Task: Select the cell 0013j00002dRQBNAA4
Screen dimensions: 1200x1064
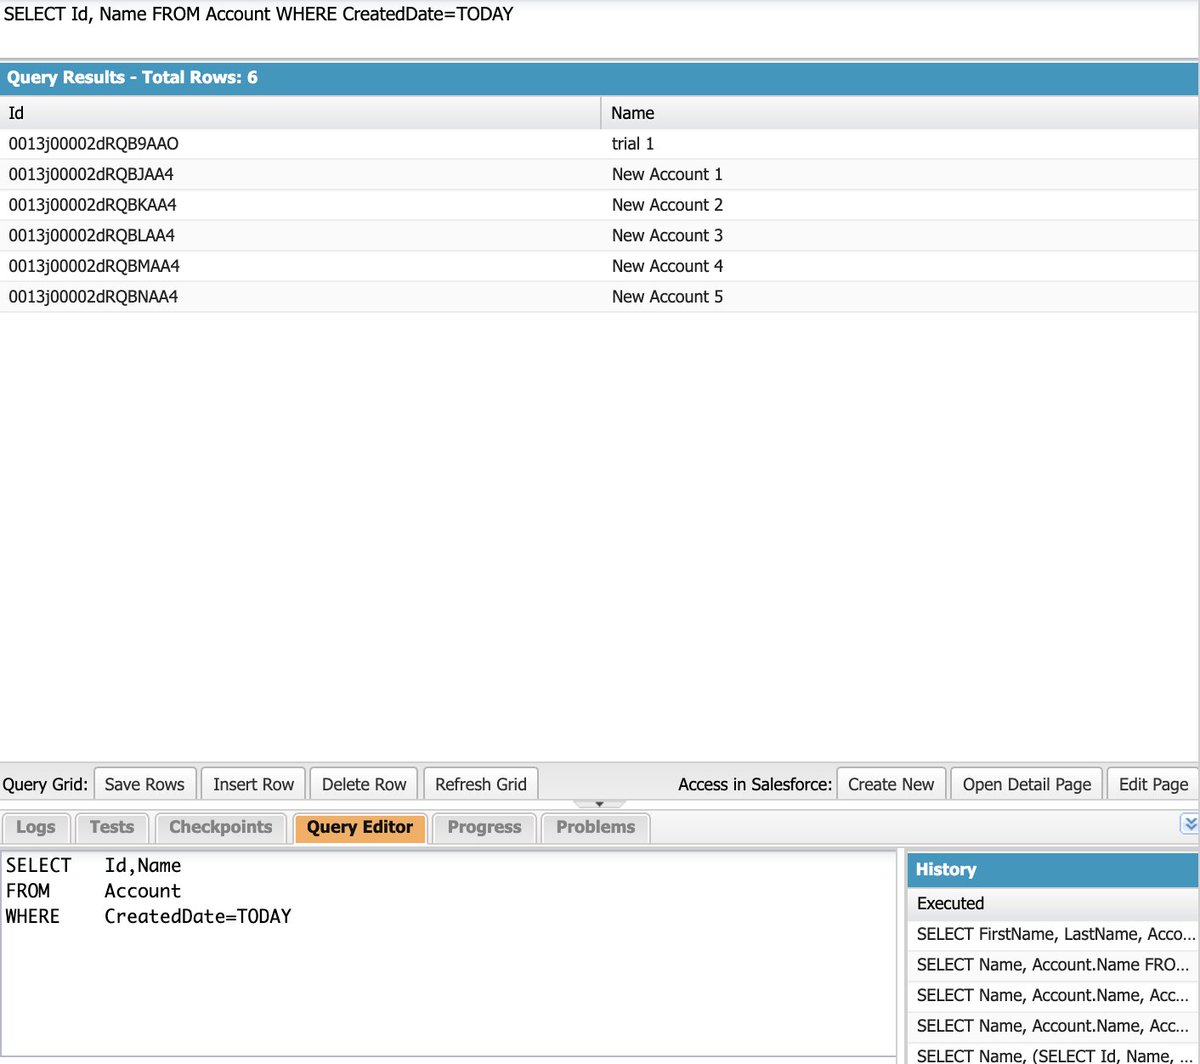Action: 300,296
